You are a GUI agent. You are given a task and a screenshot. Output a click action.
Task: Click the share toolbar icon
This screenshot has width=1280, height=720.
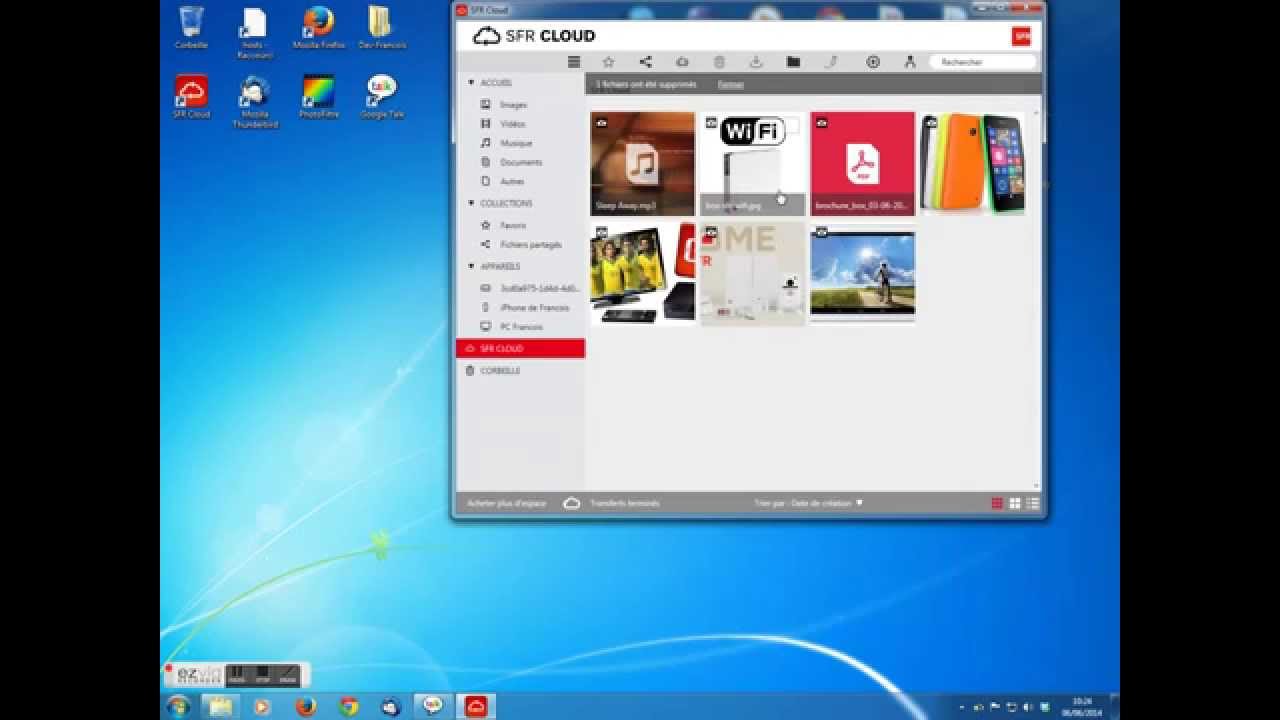(x=645, y=62)
